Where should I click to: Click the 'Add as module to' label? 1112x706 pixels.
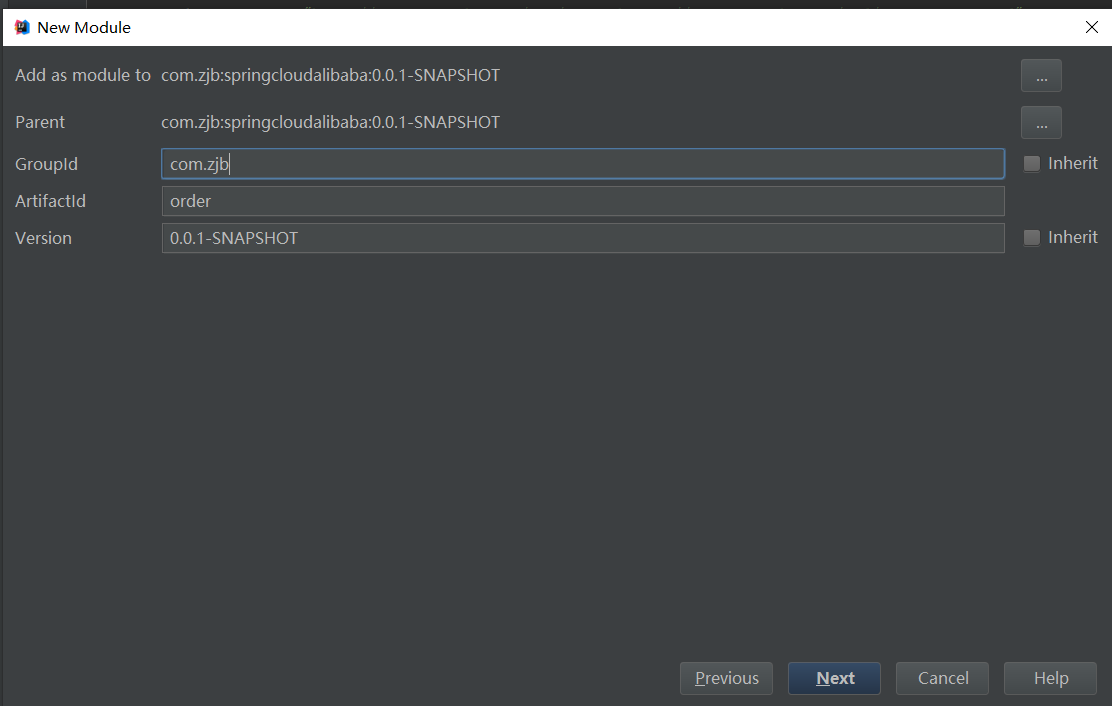83,75
